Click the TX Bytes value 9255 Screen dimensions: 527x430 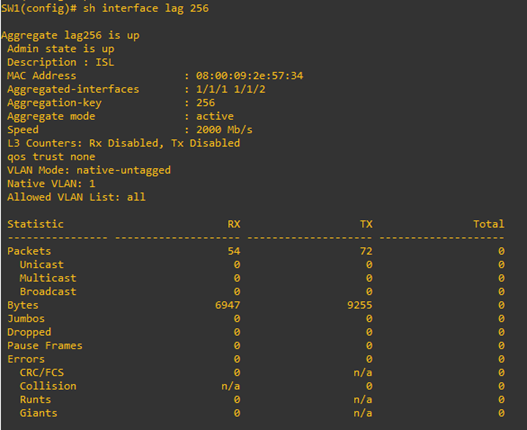pos(360,305)
